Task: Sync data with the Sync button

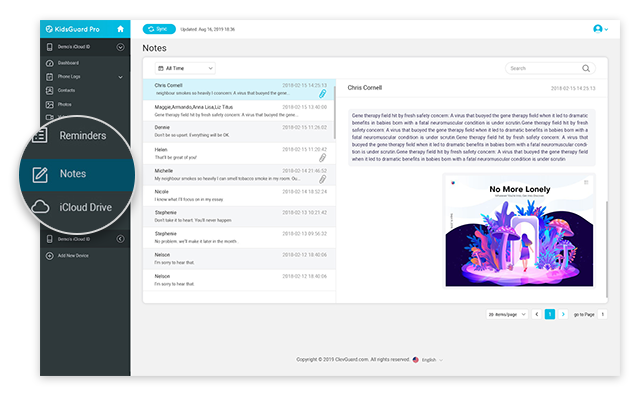Action: pyautogui.click(x=159, y=29)
